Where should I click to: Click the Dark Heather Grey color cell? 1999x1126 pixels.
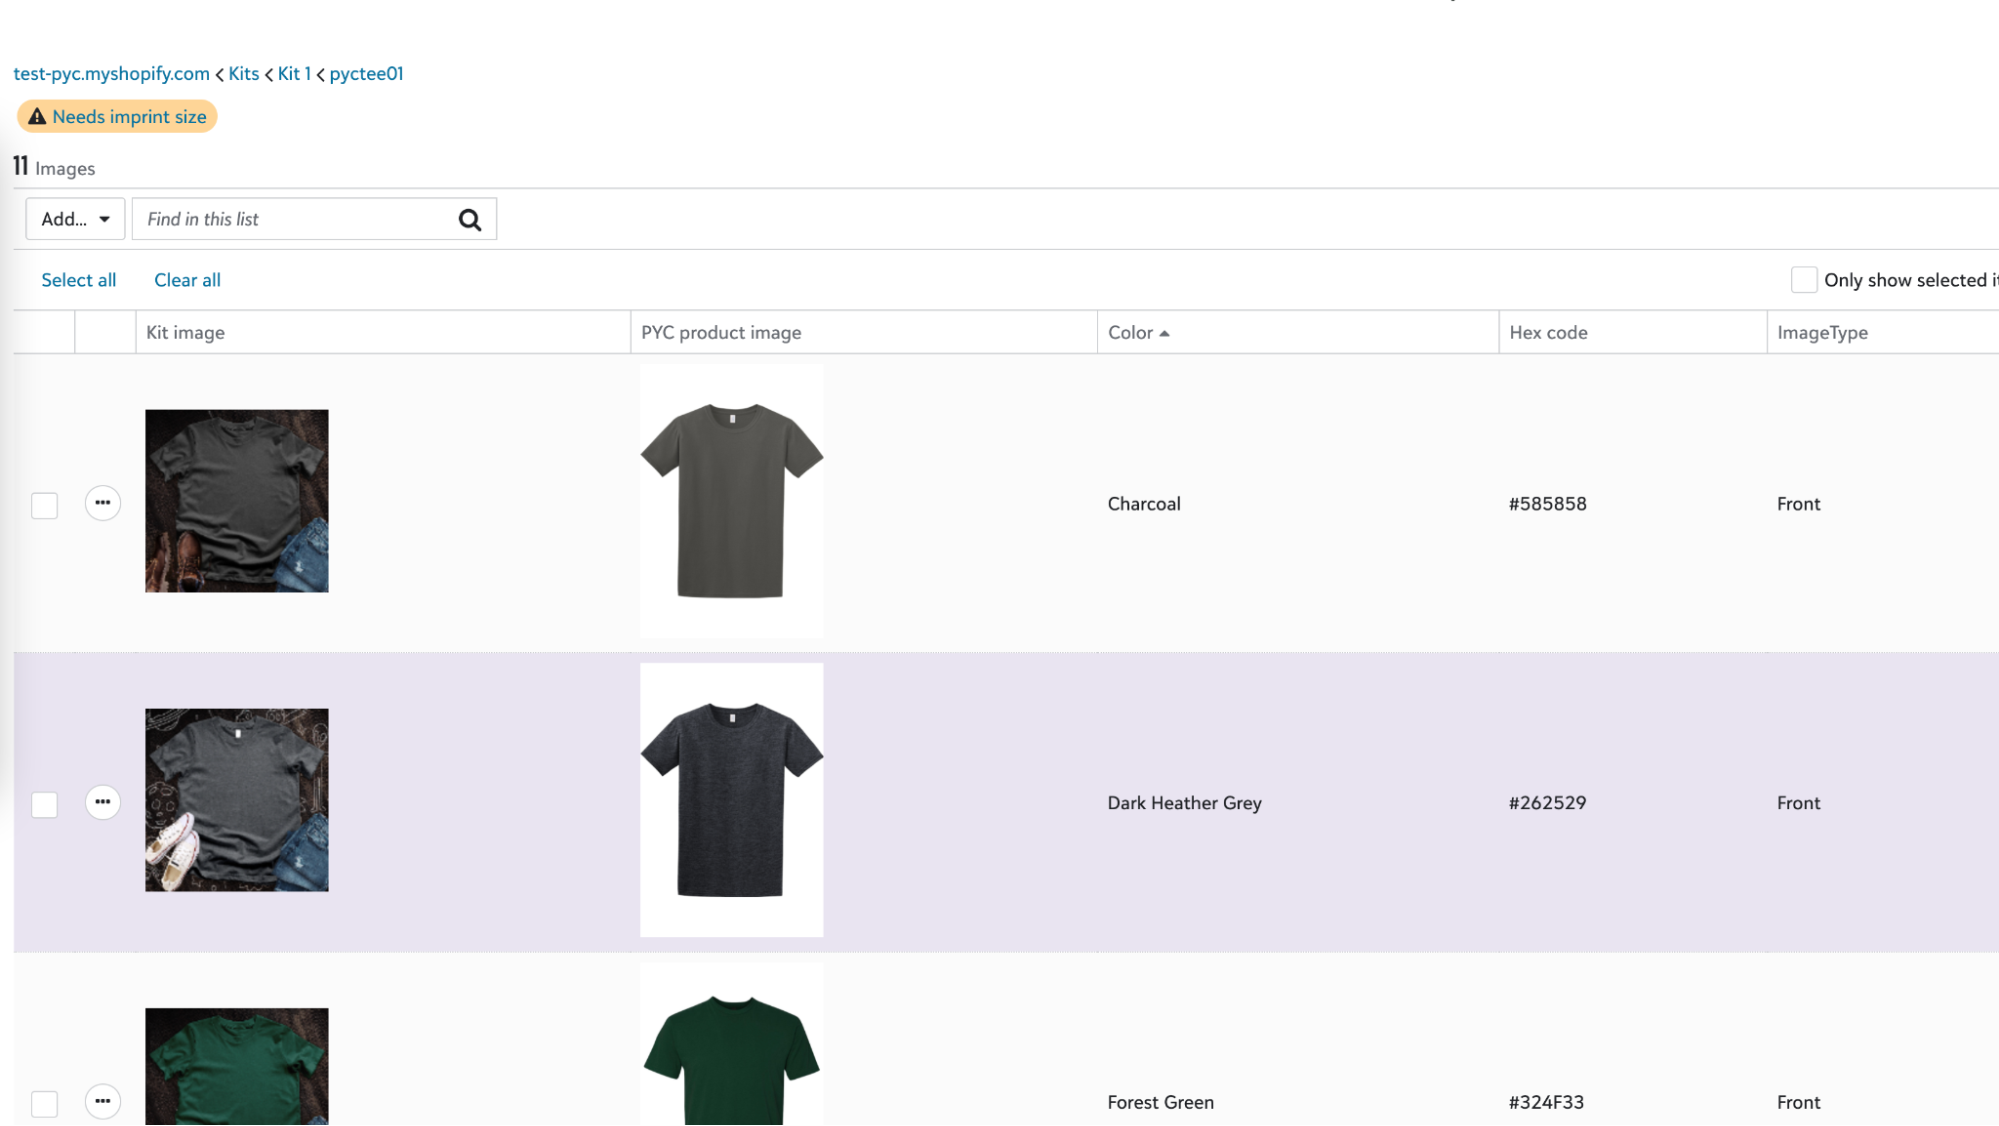tap(1184, 803)
